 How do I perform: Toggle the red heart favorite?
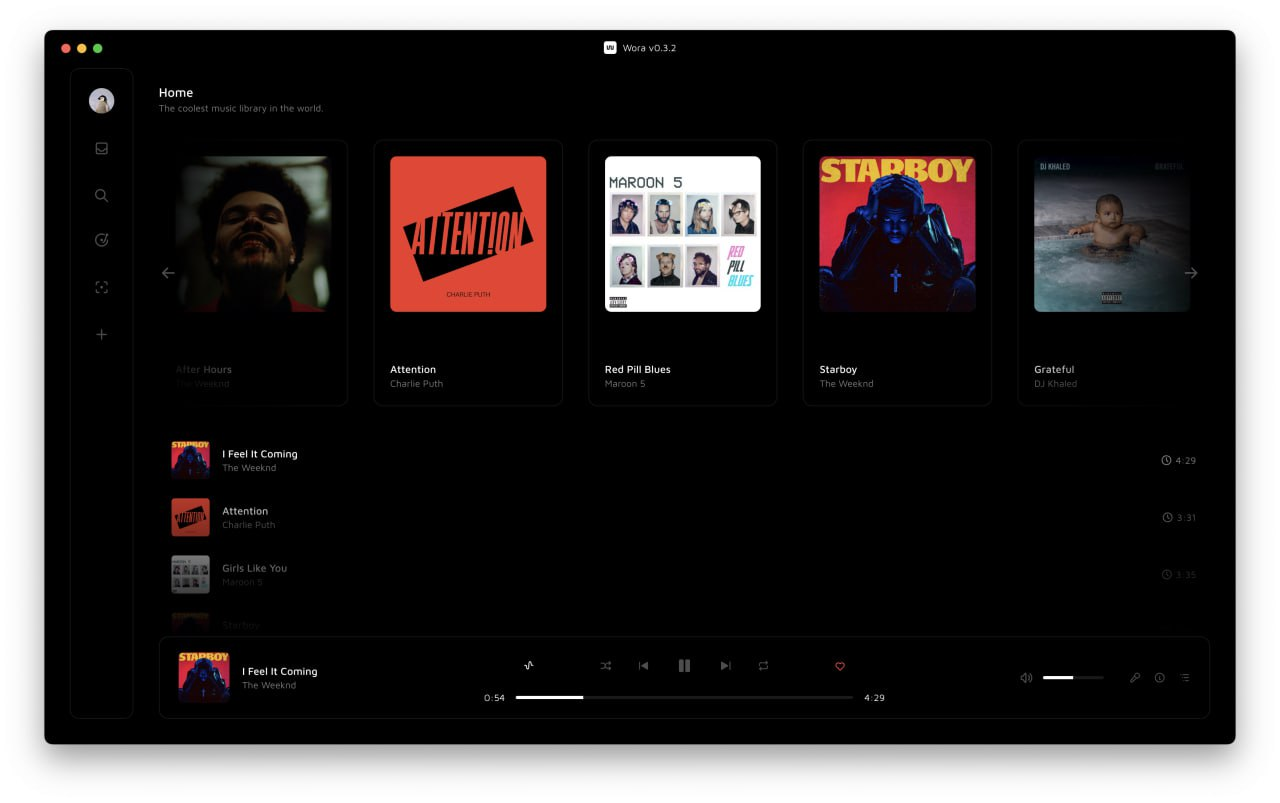[x=840, y=666]
